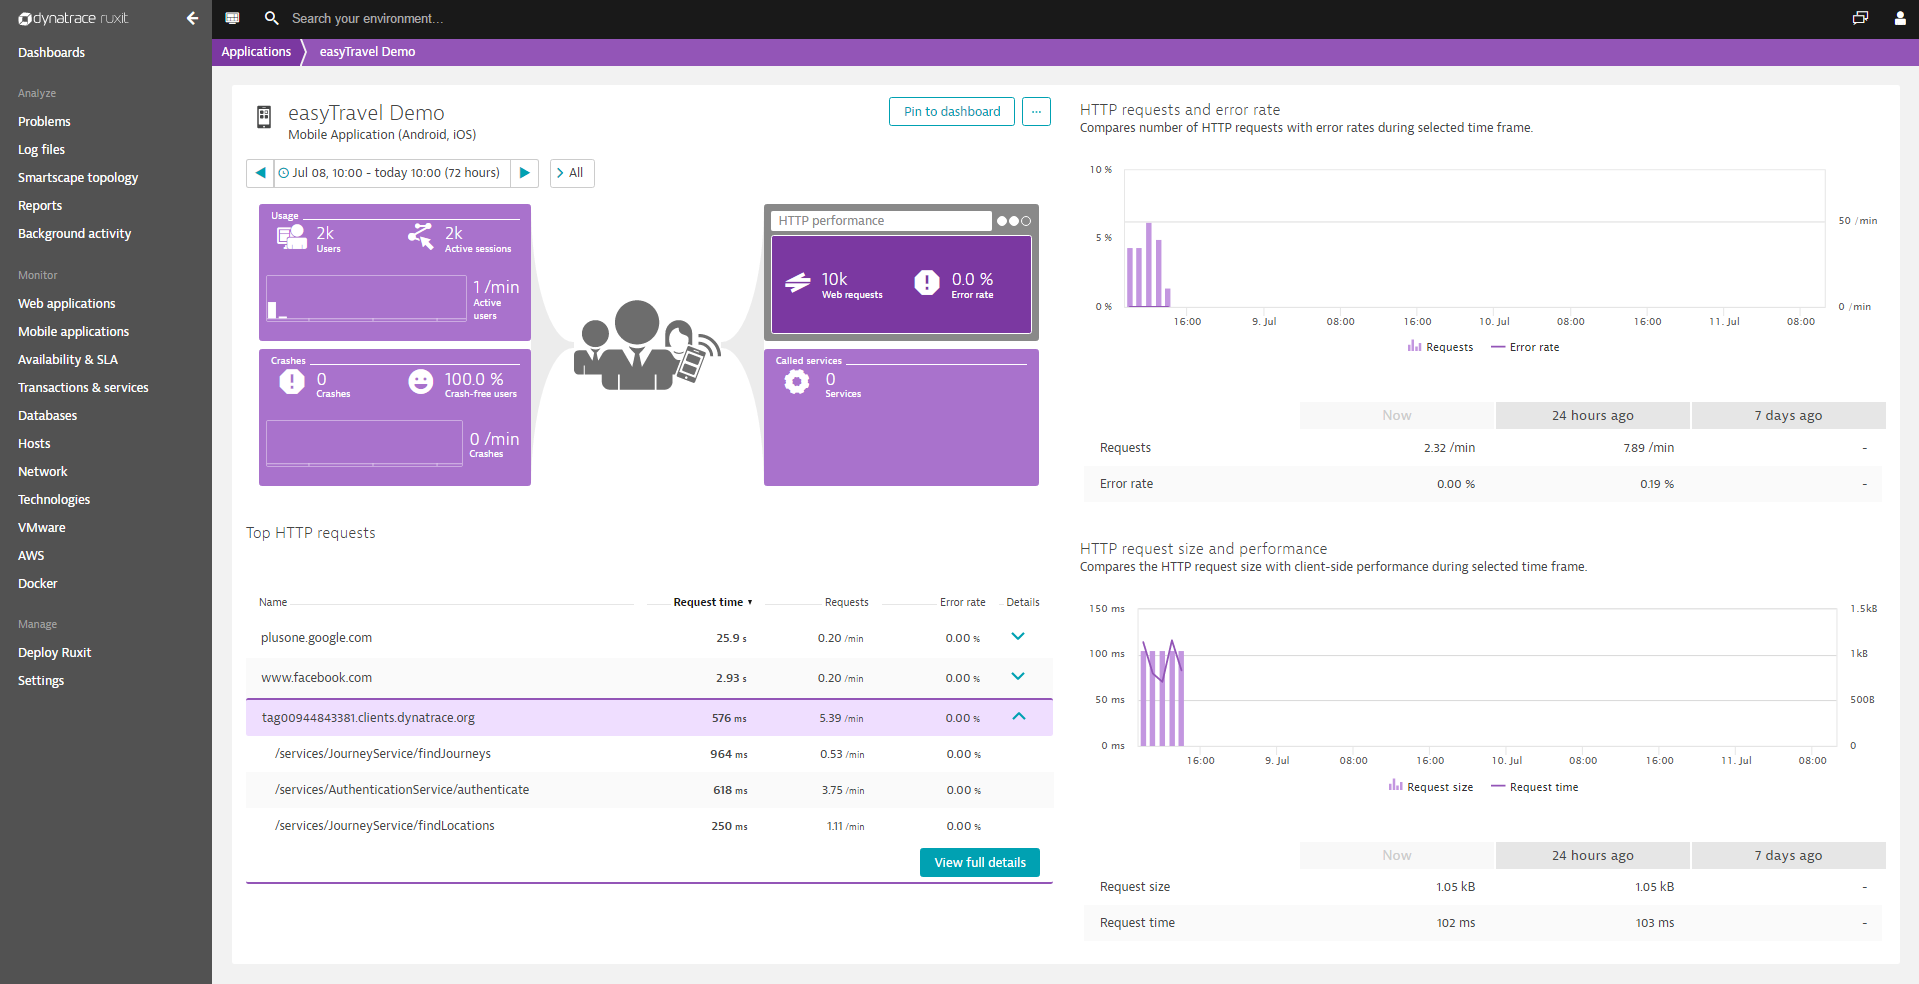The image size is (1919, 984).
Task: Switch HTTP performance tile view using the dots
Action: tap(1013, 221)
